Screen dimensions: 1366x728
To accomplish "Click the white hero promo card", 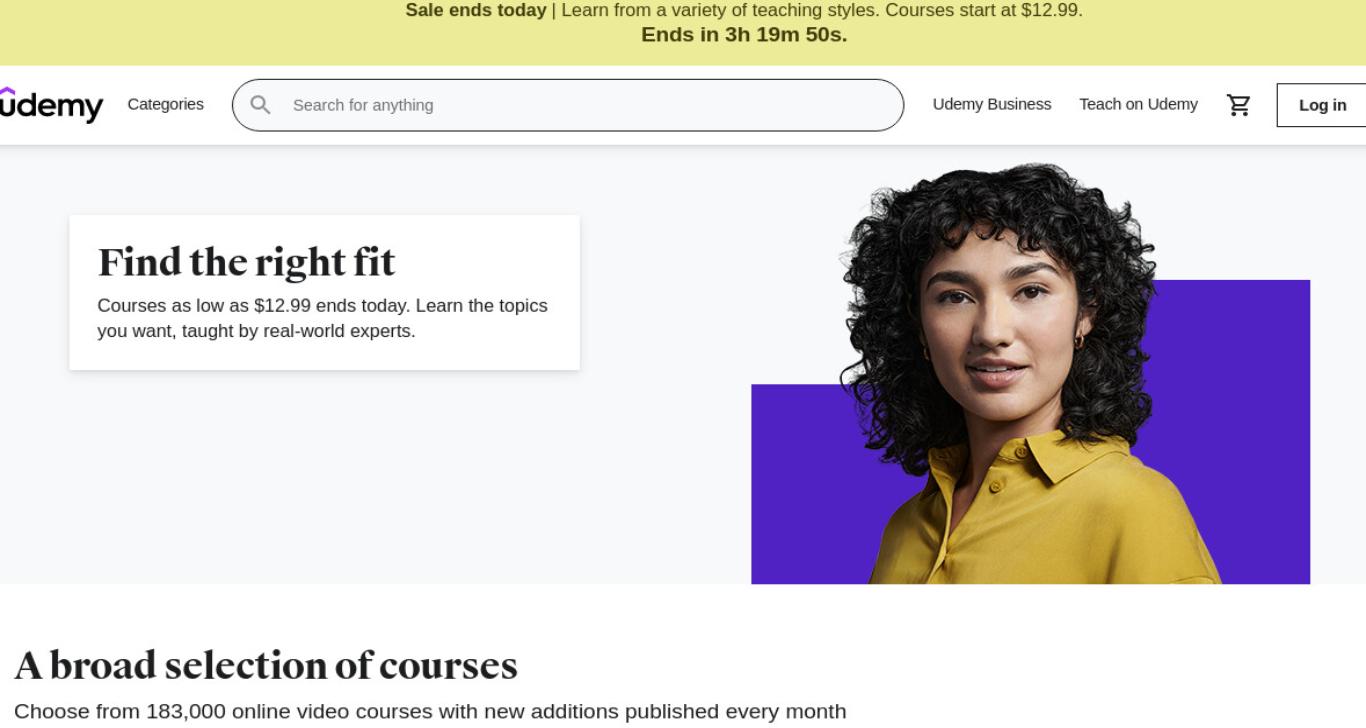I will click(324, 292).
